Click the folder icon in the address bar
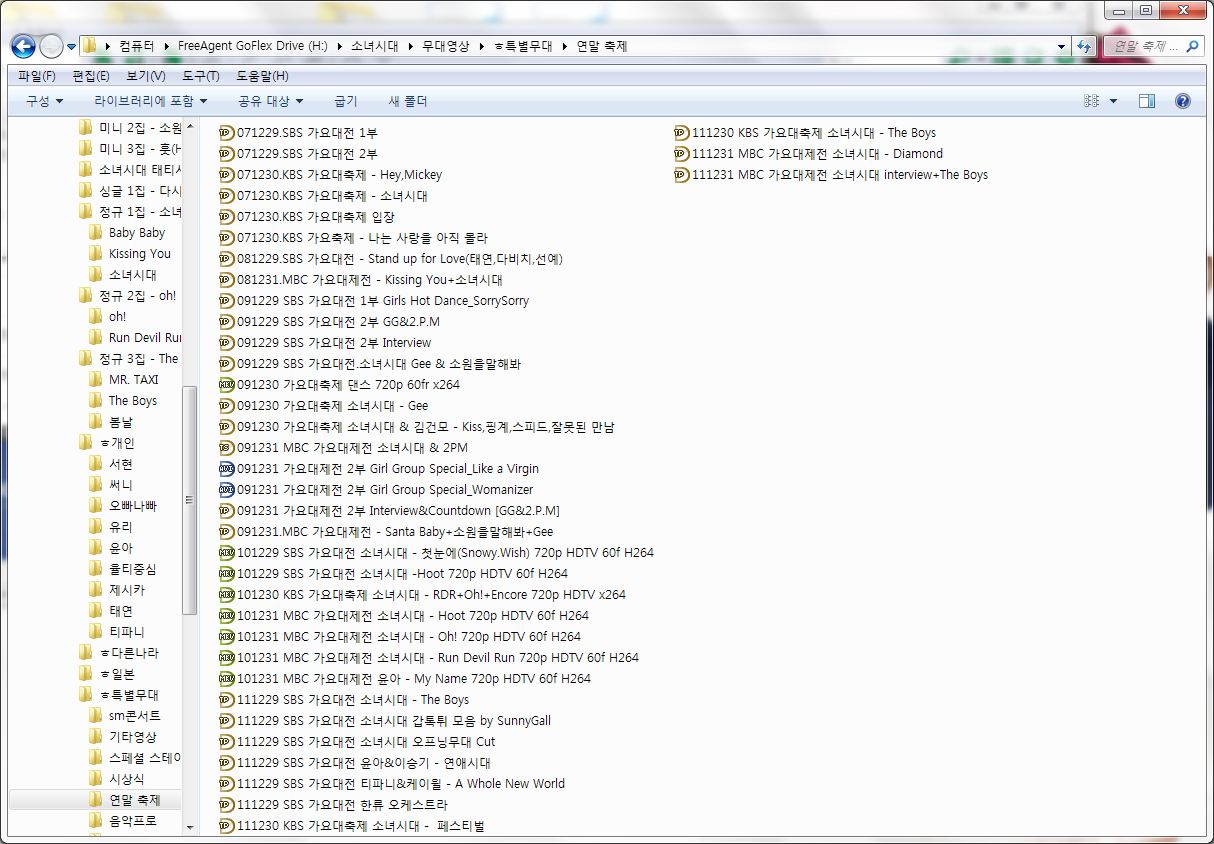The width and height of the screenshot is (1214, 844). click(89, 45)
